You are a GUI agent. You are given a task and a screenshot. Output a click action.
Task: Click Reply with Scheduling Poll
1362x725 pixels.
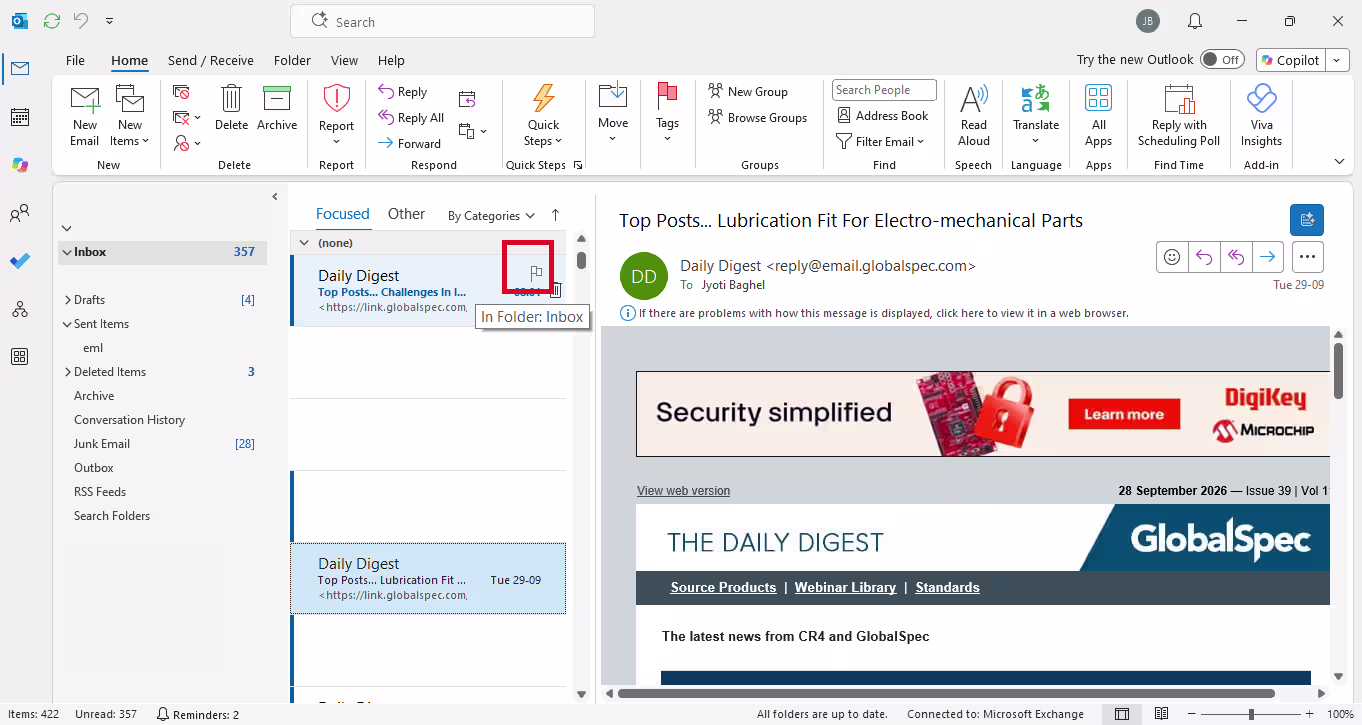pos(1179,114)
